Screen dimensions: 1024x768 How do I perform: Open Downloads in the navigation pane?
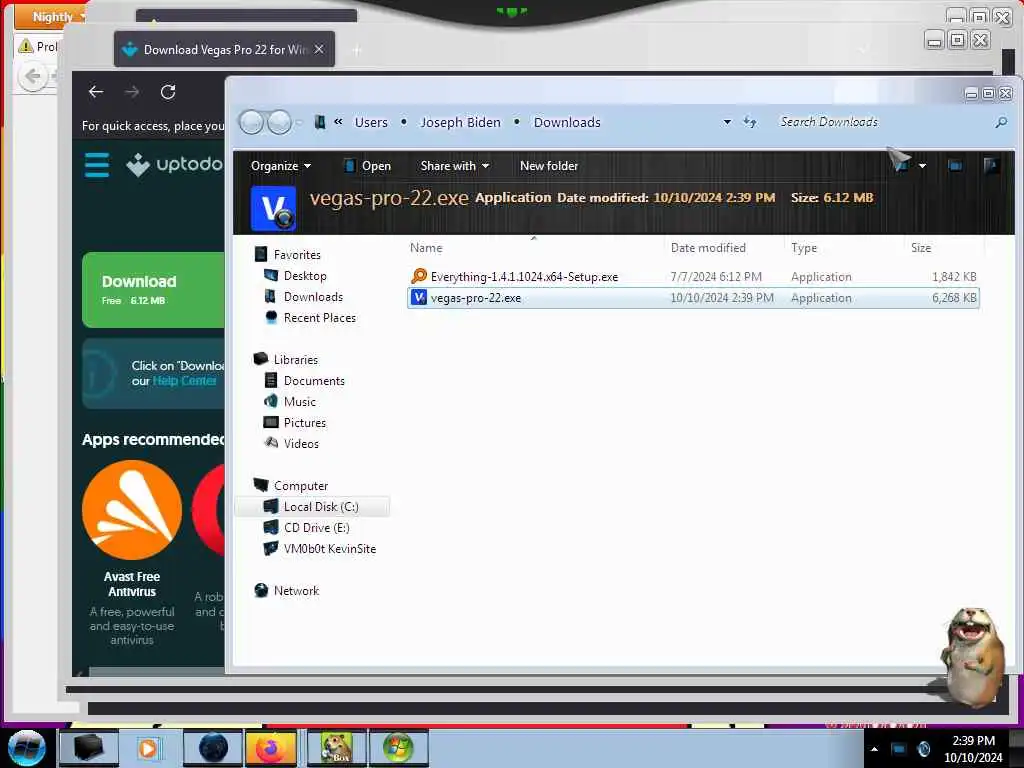point(313,296)
